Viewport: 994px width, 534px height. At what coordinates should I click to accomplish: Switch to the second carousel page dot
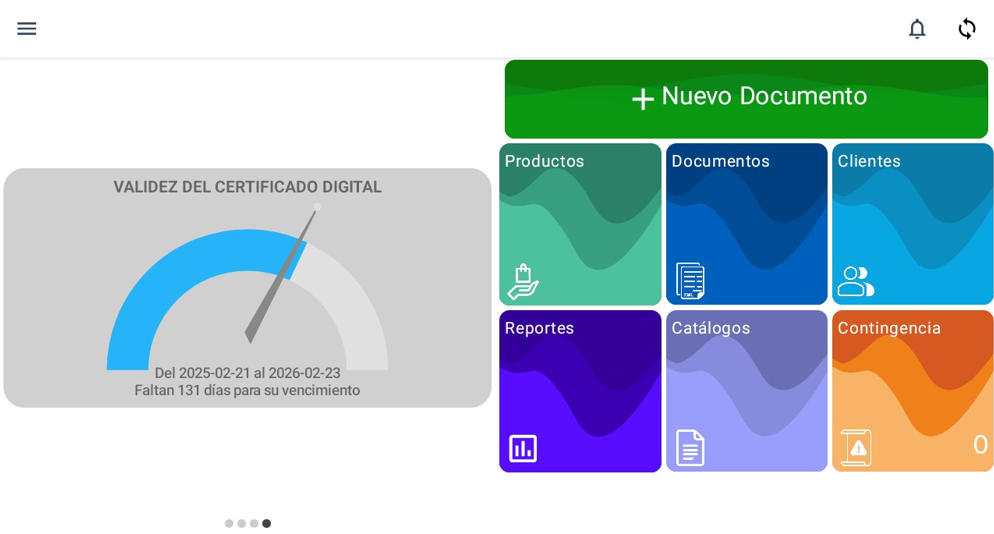pyautogui.click(x=241, y=524)
